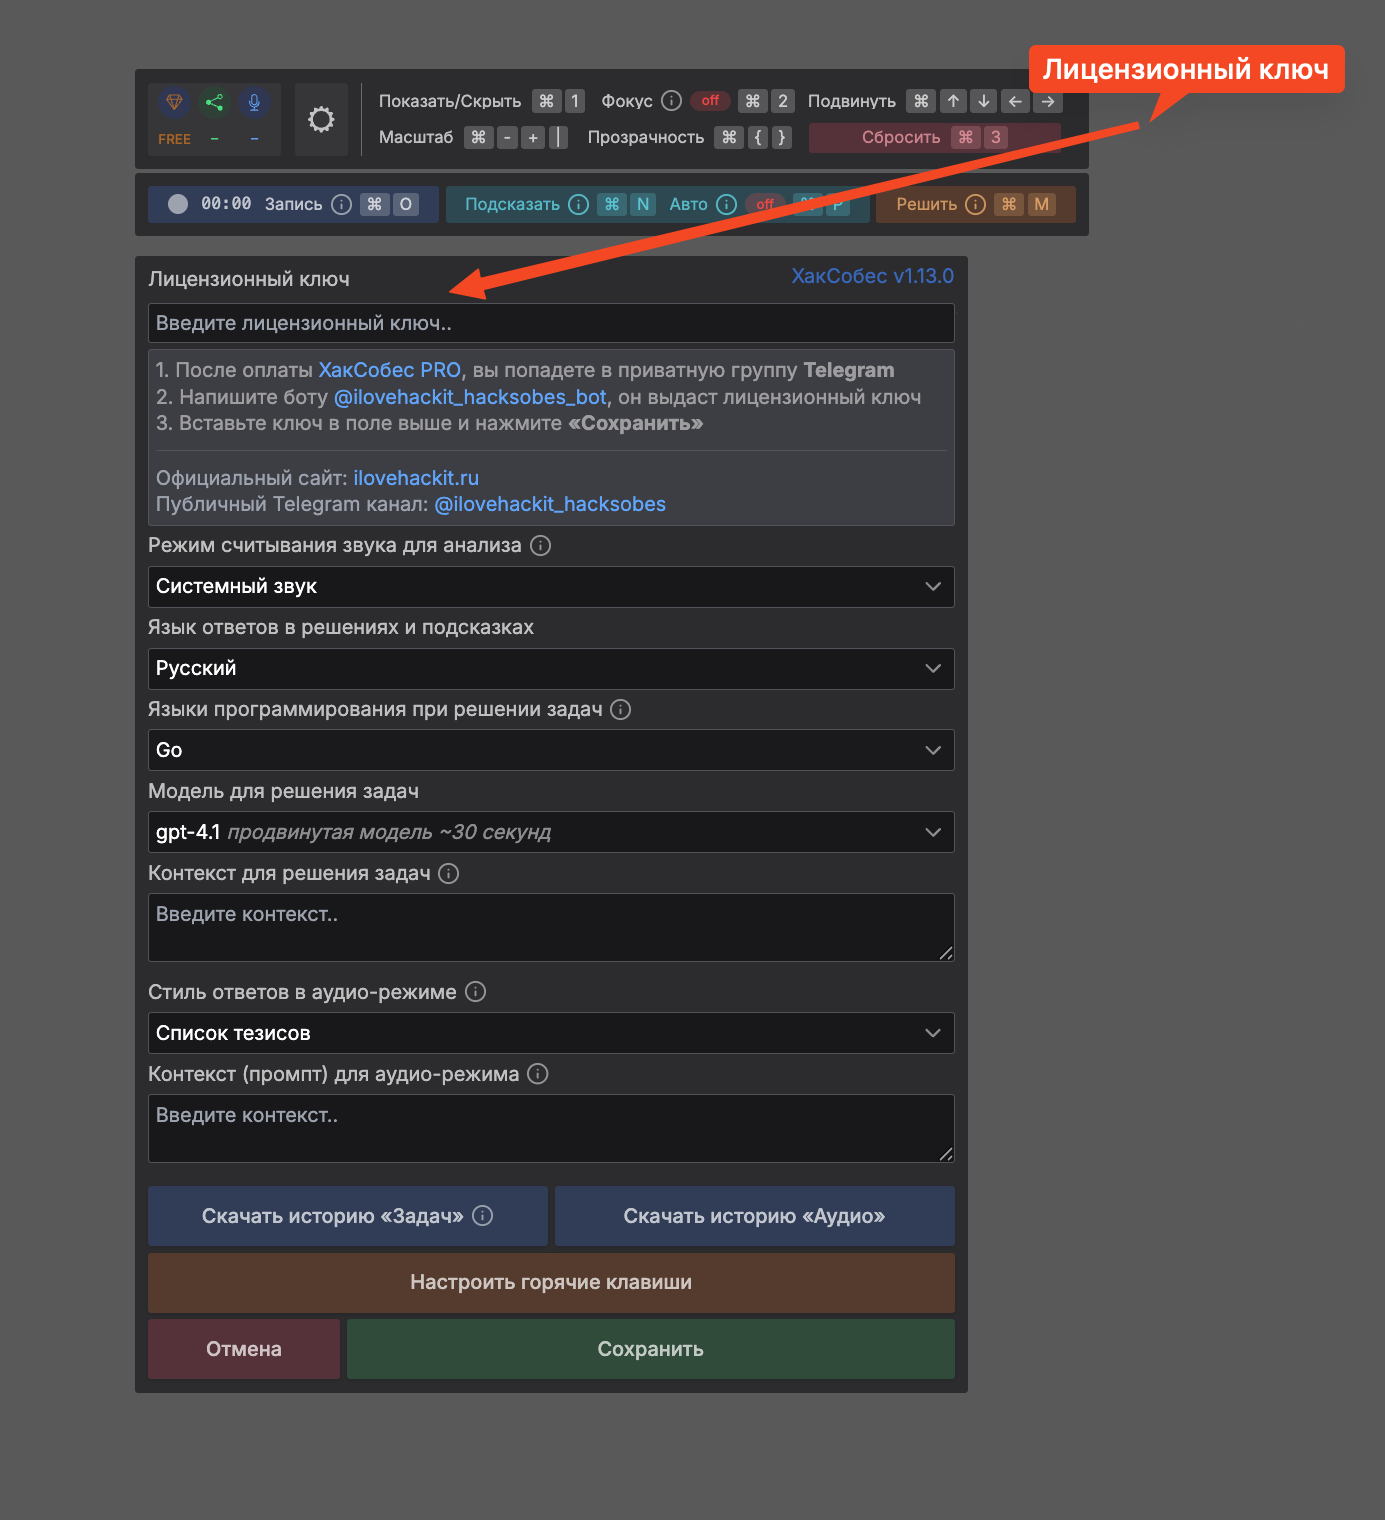Click the Сбросить button
Screen dimensions: 1385x1520
tap(934, 137)
